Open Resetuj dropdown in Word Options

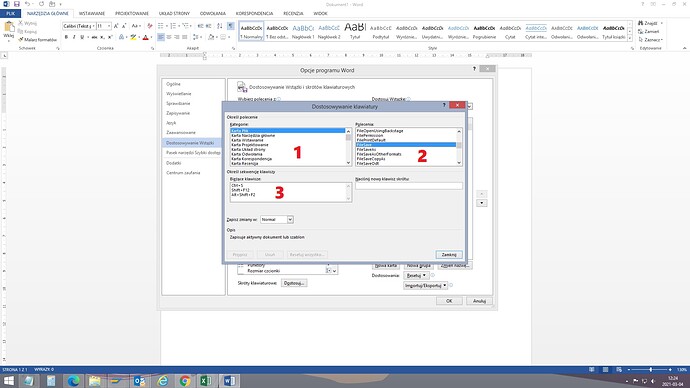416,275
